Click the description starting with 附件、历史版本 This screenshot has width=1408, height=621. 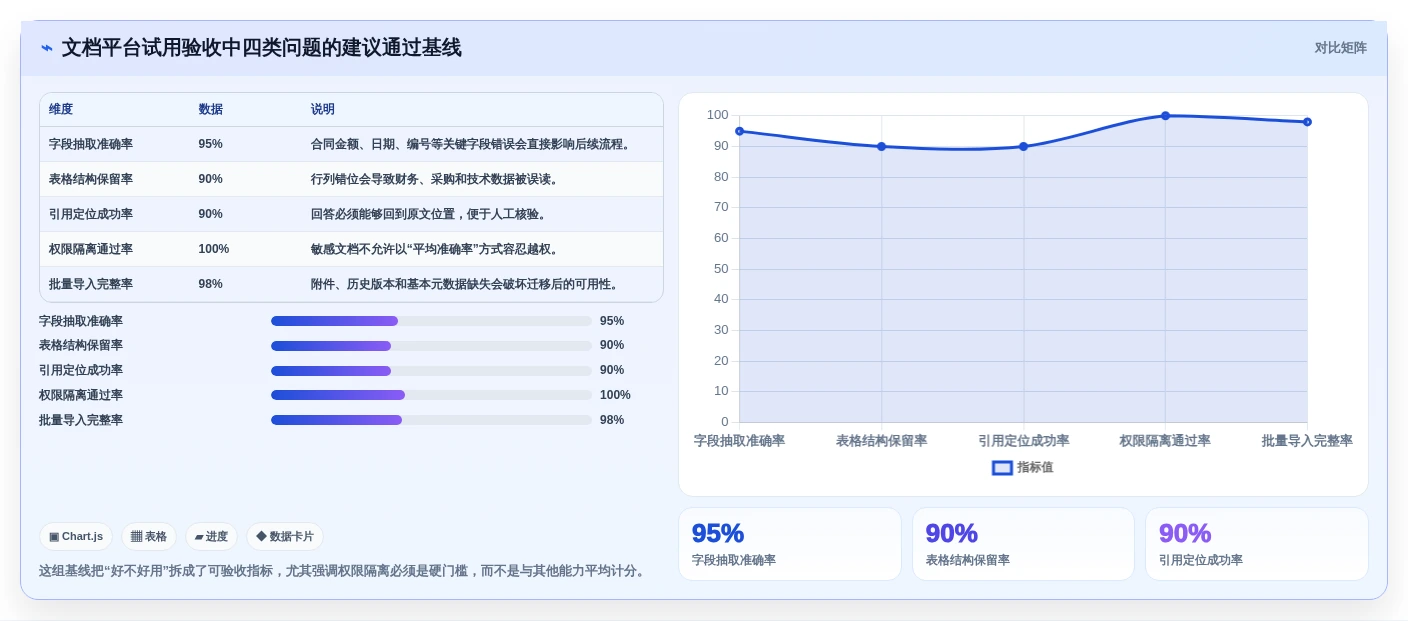click(467, 285)
